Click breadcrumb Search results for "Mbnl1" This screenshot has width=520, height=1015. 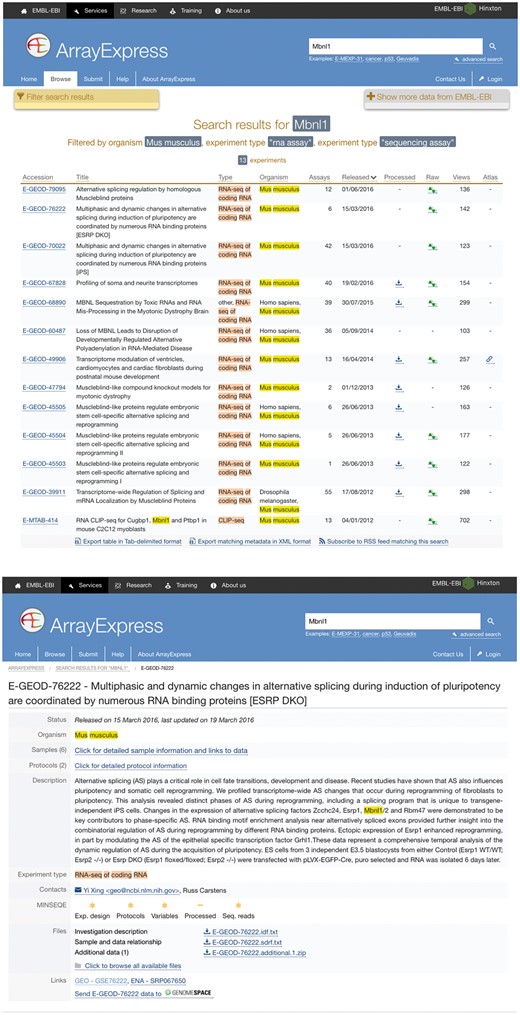[x=92, y=667]
